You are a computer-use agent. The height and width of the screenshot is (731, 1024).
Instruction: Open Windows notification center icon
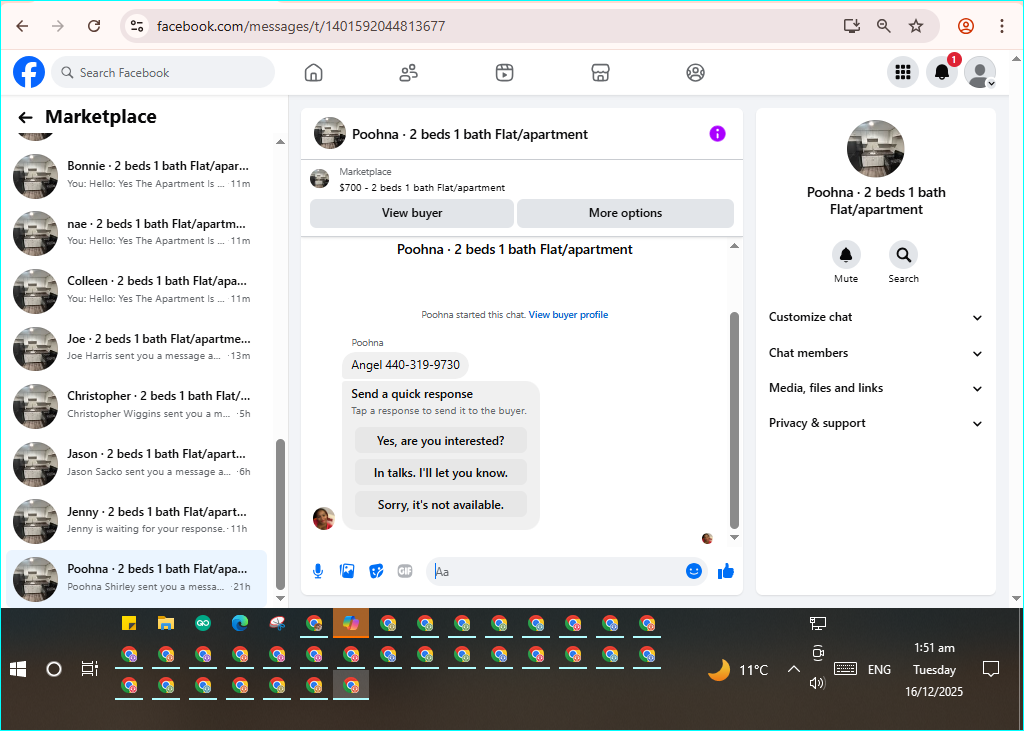click(x=991, y=669)
